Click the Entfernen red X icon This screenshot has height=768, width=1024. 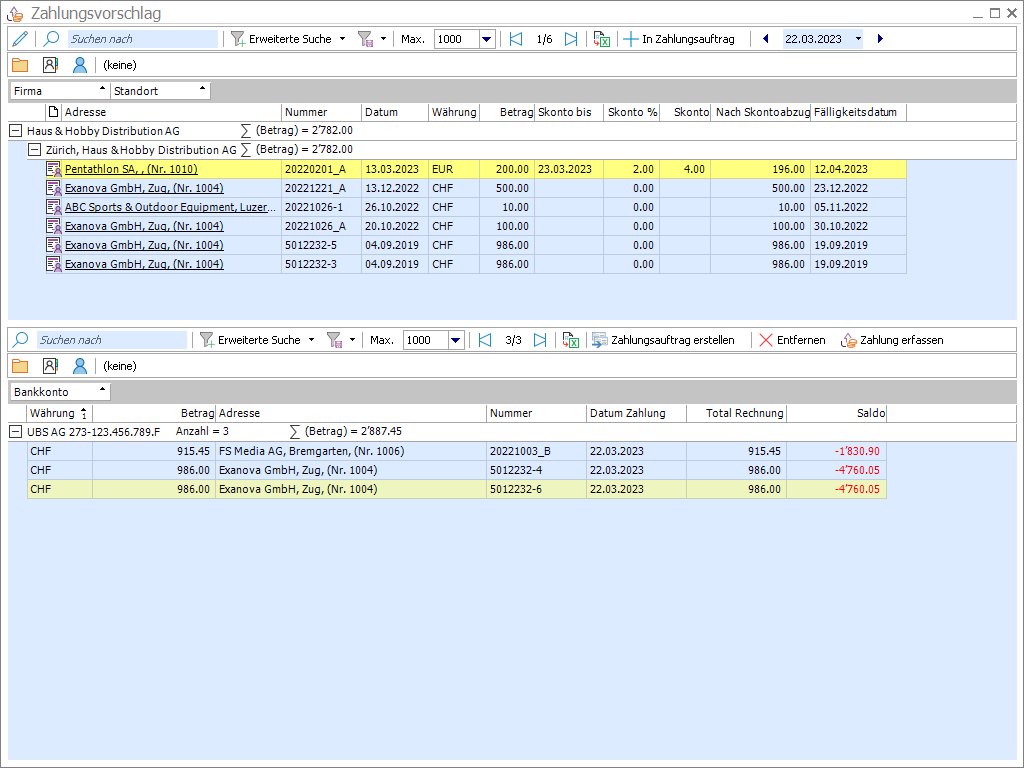[766, 340]
